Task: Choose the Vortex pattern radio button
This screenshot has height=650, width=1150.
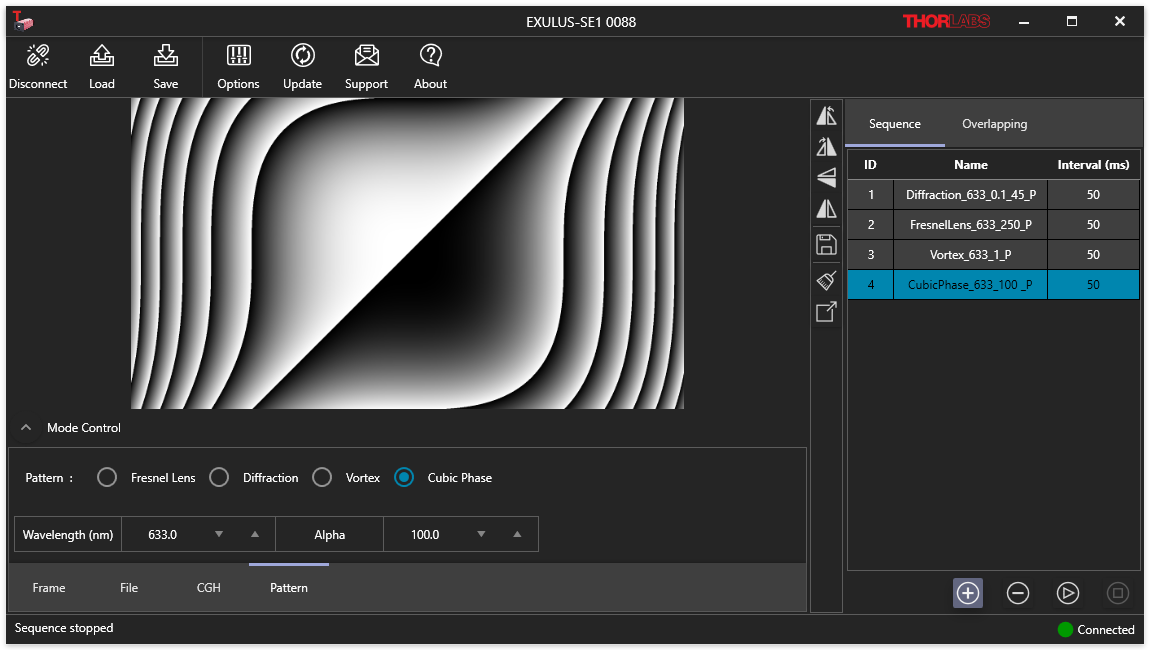Action: (322, 478)
